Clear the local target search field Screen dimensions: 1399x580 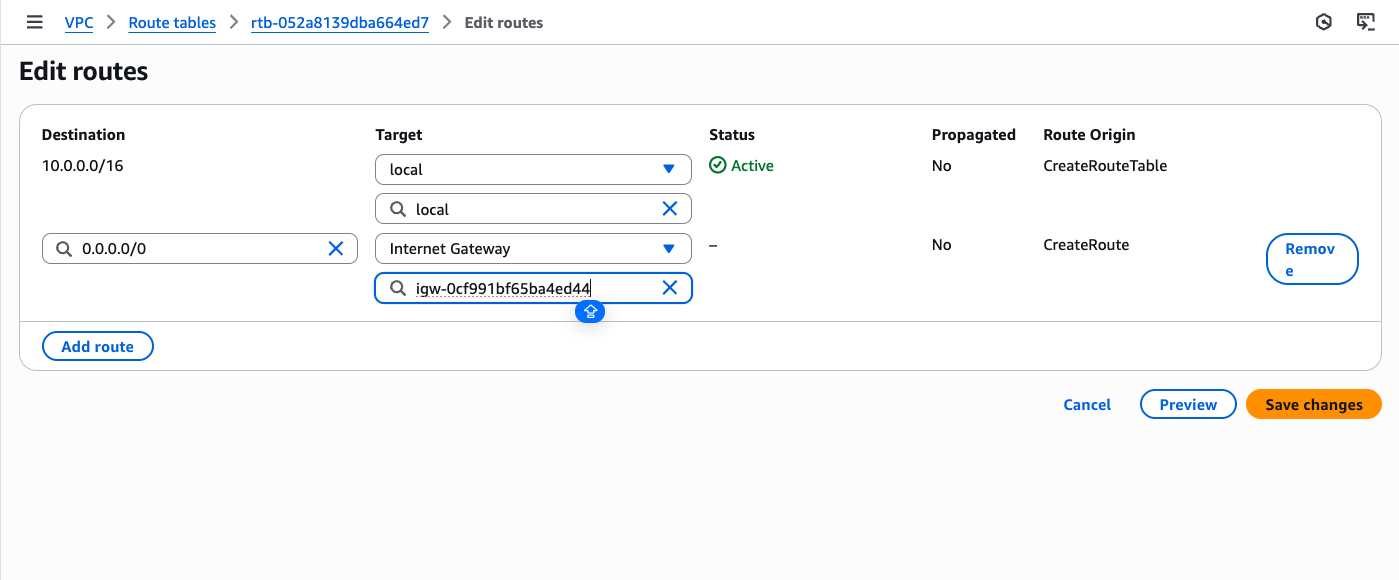pos(670,209)
